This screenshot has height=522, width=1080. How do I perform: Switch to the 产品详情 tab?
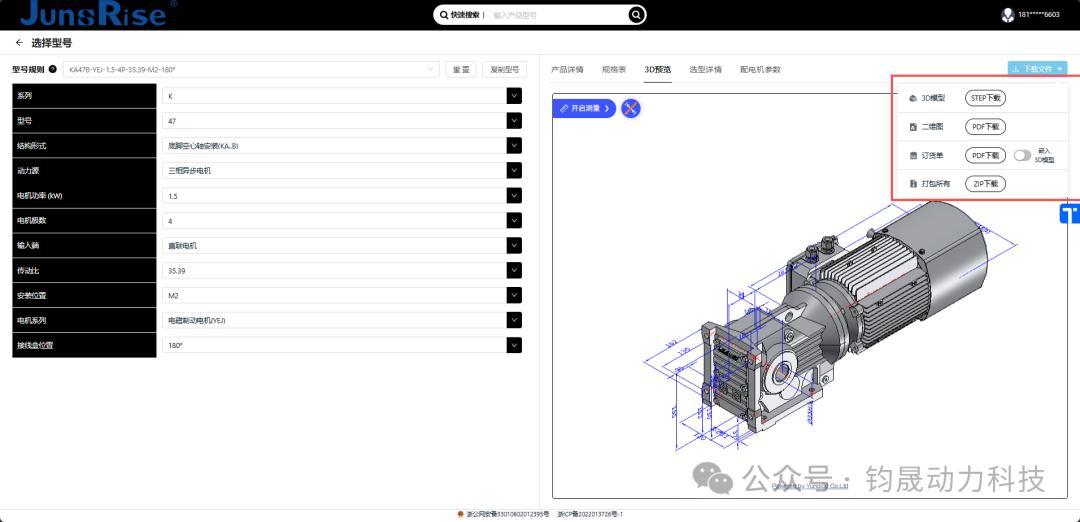567,70
